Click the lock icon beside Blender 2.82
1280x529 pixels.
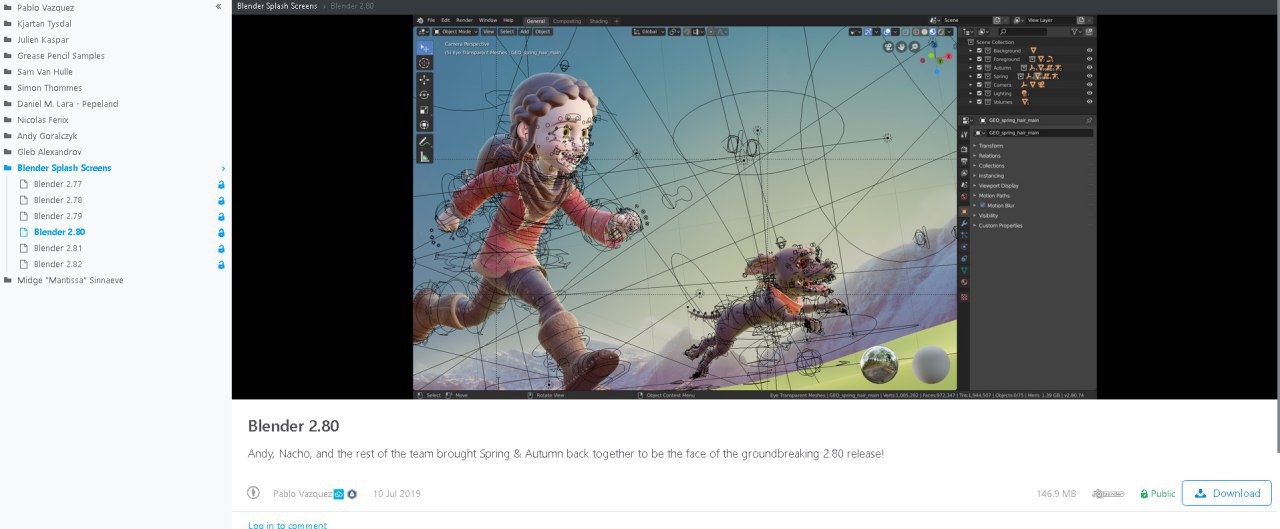pyautogui.click(x=221, y=264)
